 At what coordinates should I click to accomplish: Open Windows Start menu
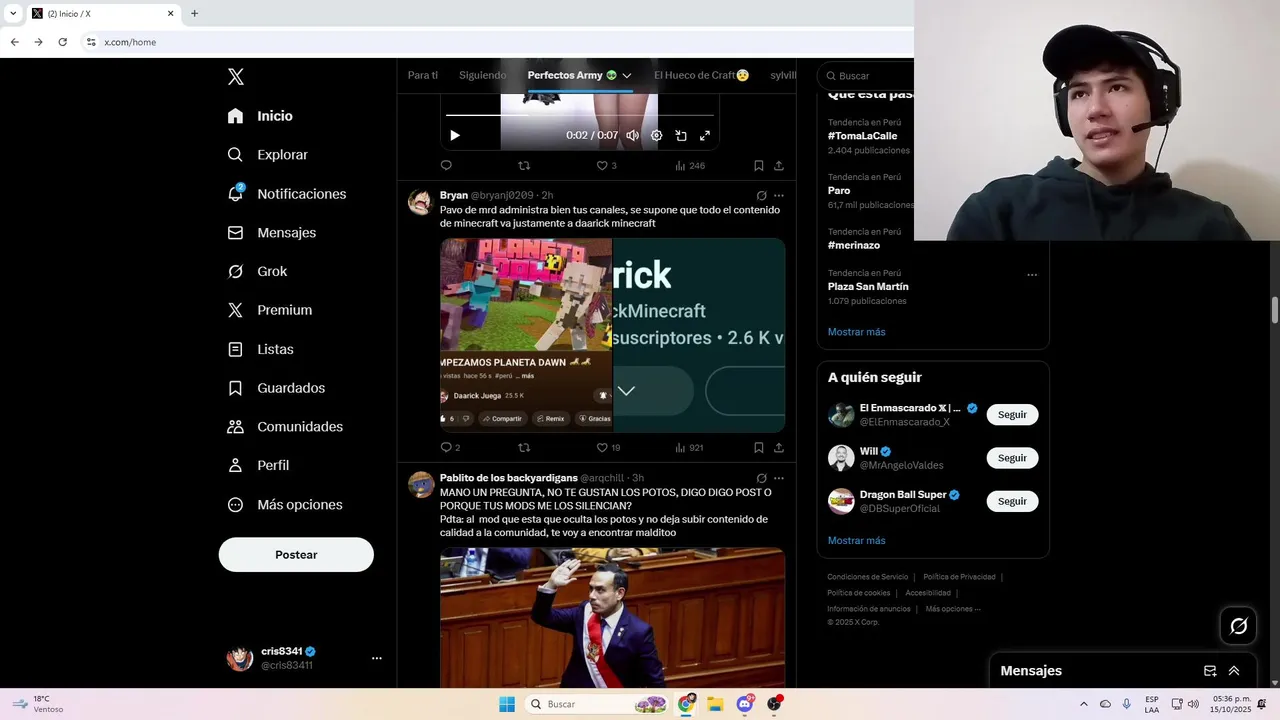(x=507, y=704)
